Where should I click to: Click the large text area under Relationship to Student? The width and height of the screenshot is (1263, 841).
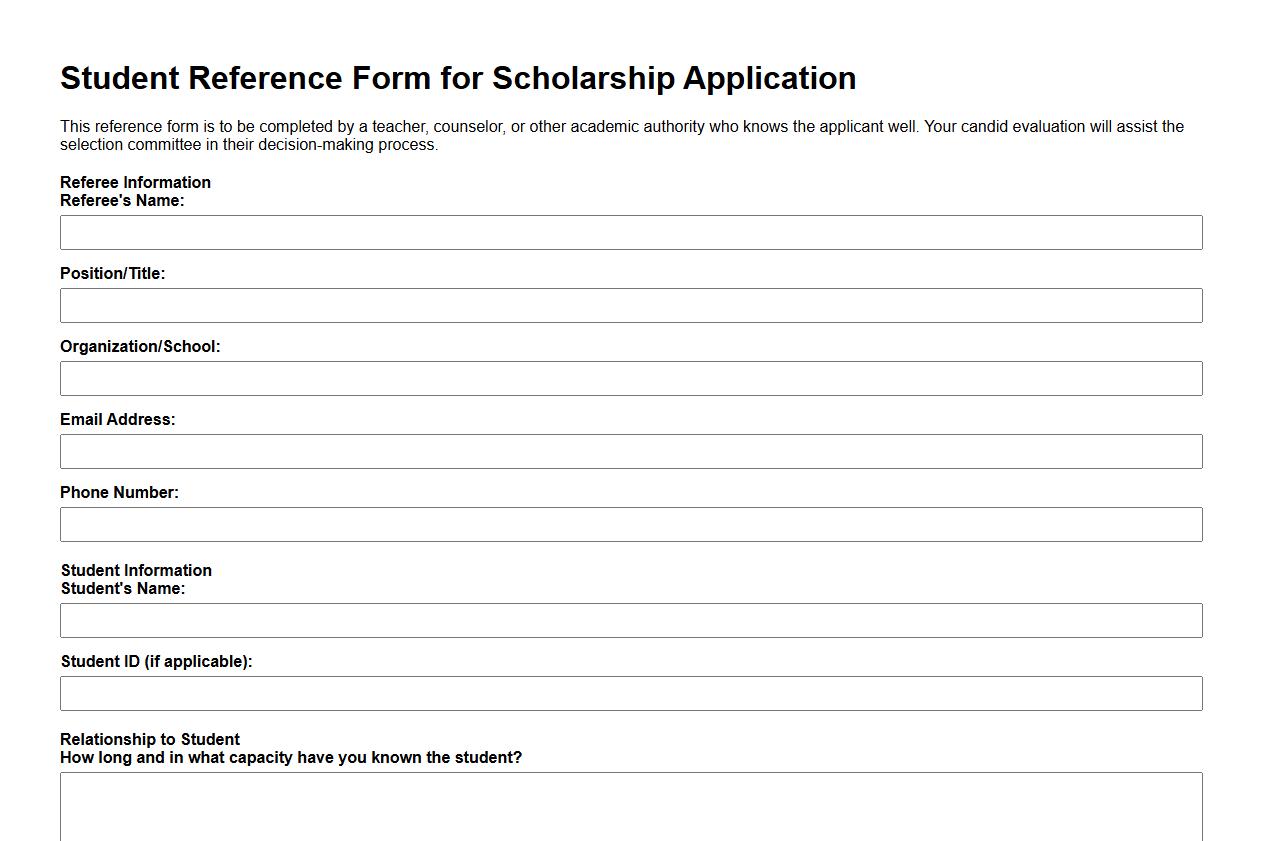(631, 805)
